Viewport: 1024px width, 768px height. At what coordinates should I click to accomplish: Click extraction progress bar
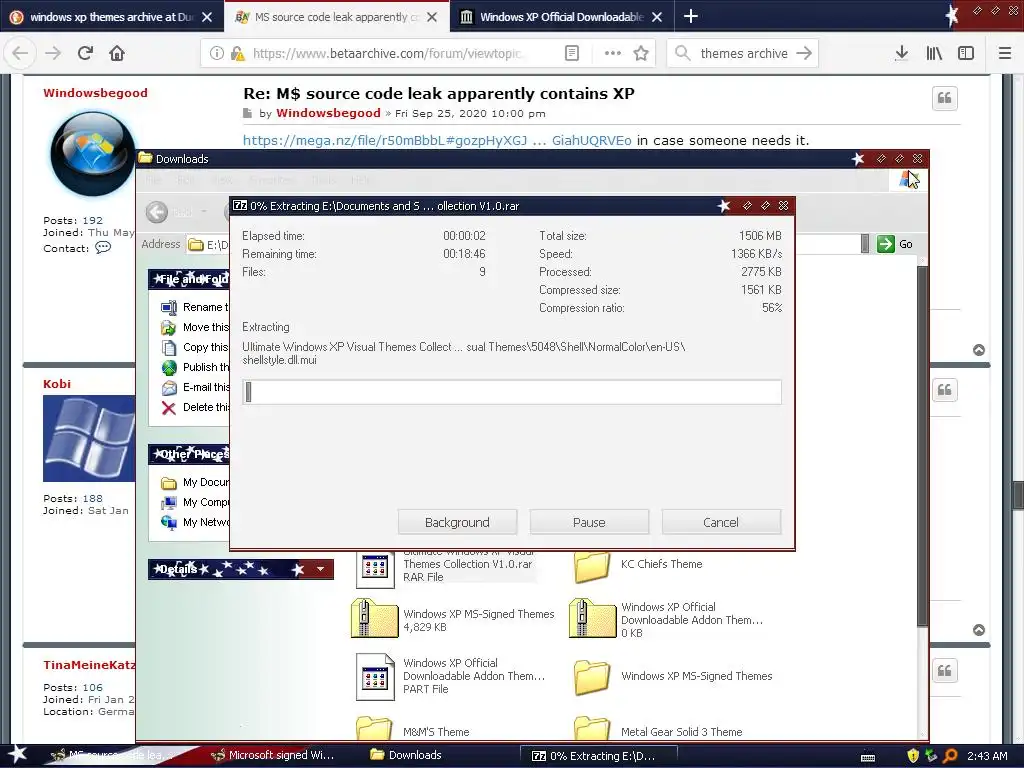[512, 392]
